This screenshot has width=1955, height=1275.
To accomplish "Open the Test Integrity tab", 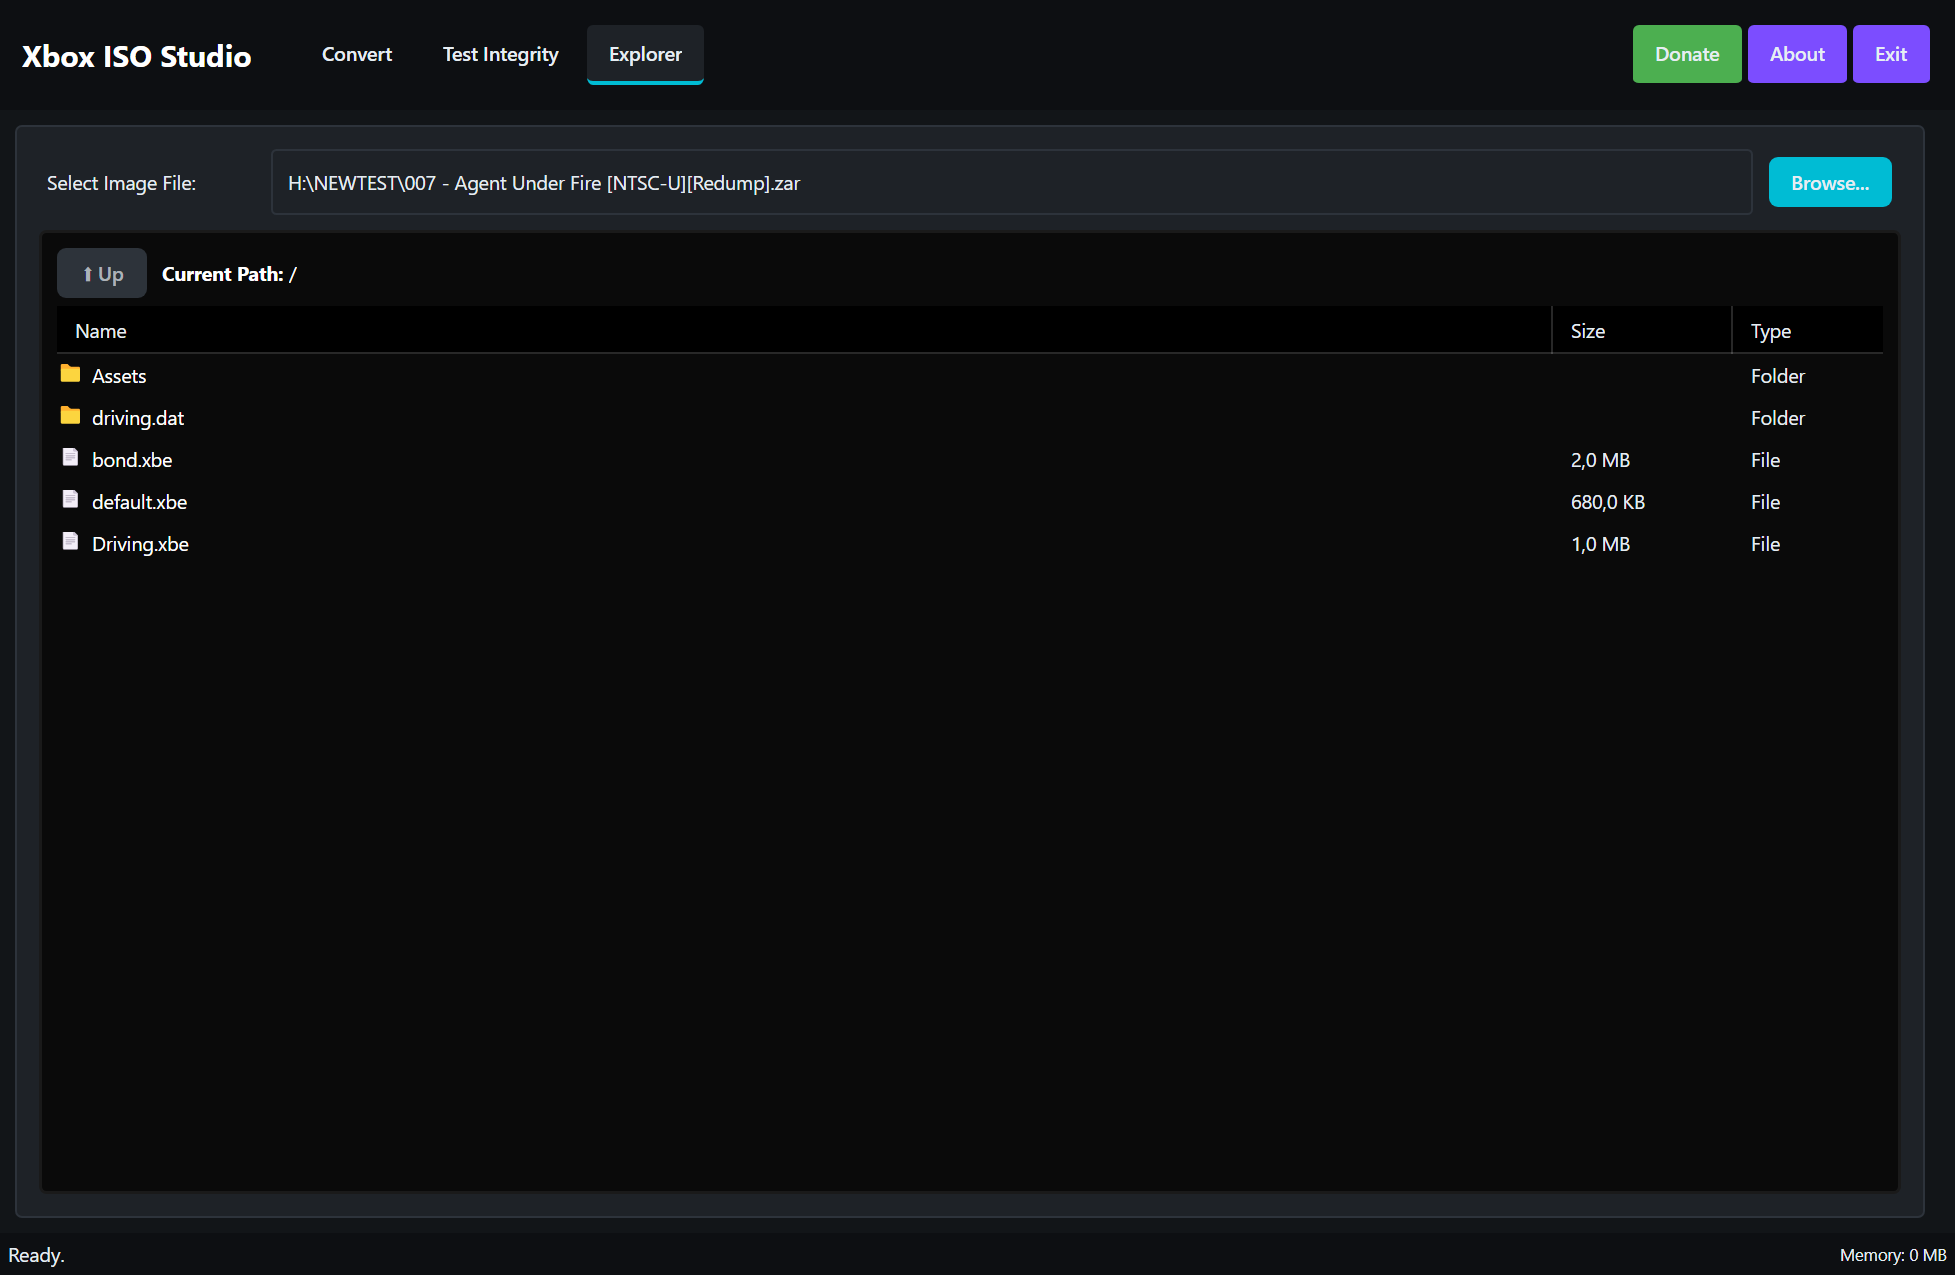I will [x=500, y=54].
